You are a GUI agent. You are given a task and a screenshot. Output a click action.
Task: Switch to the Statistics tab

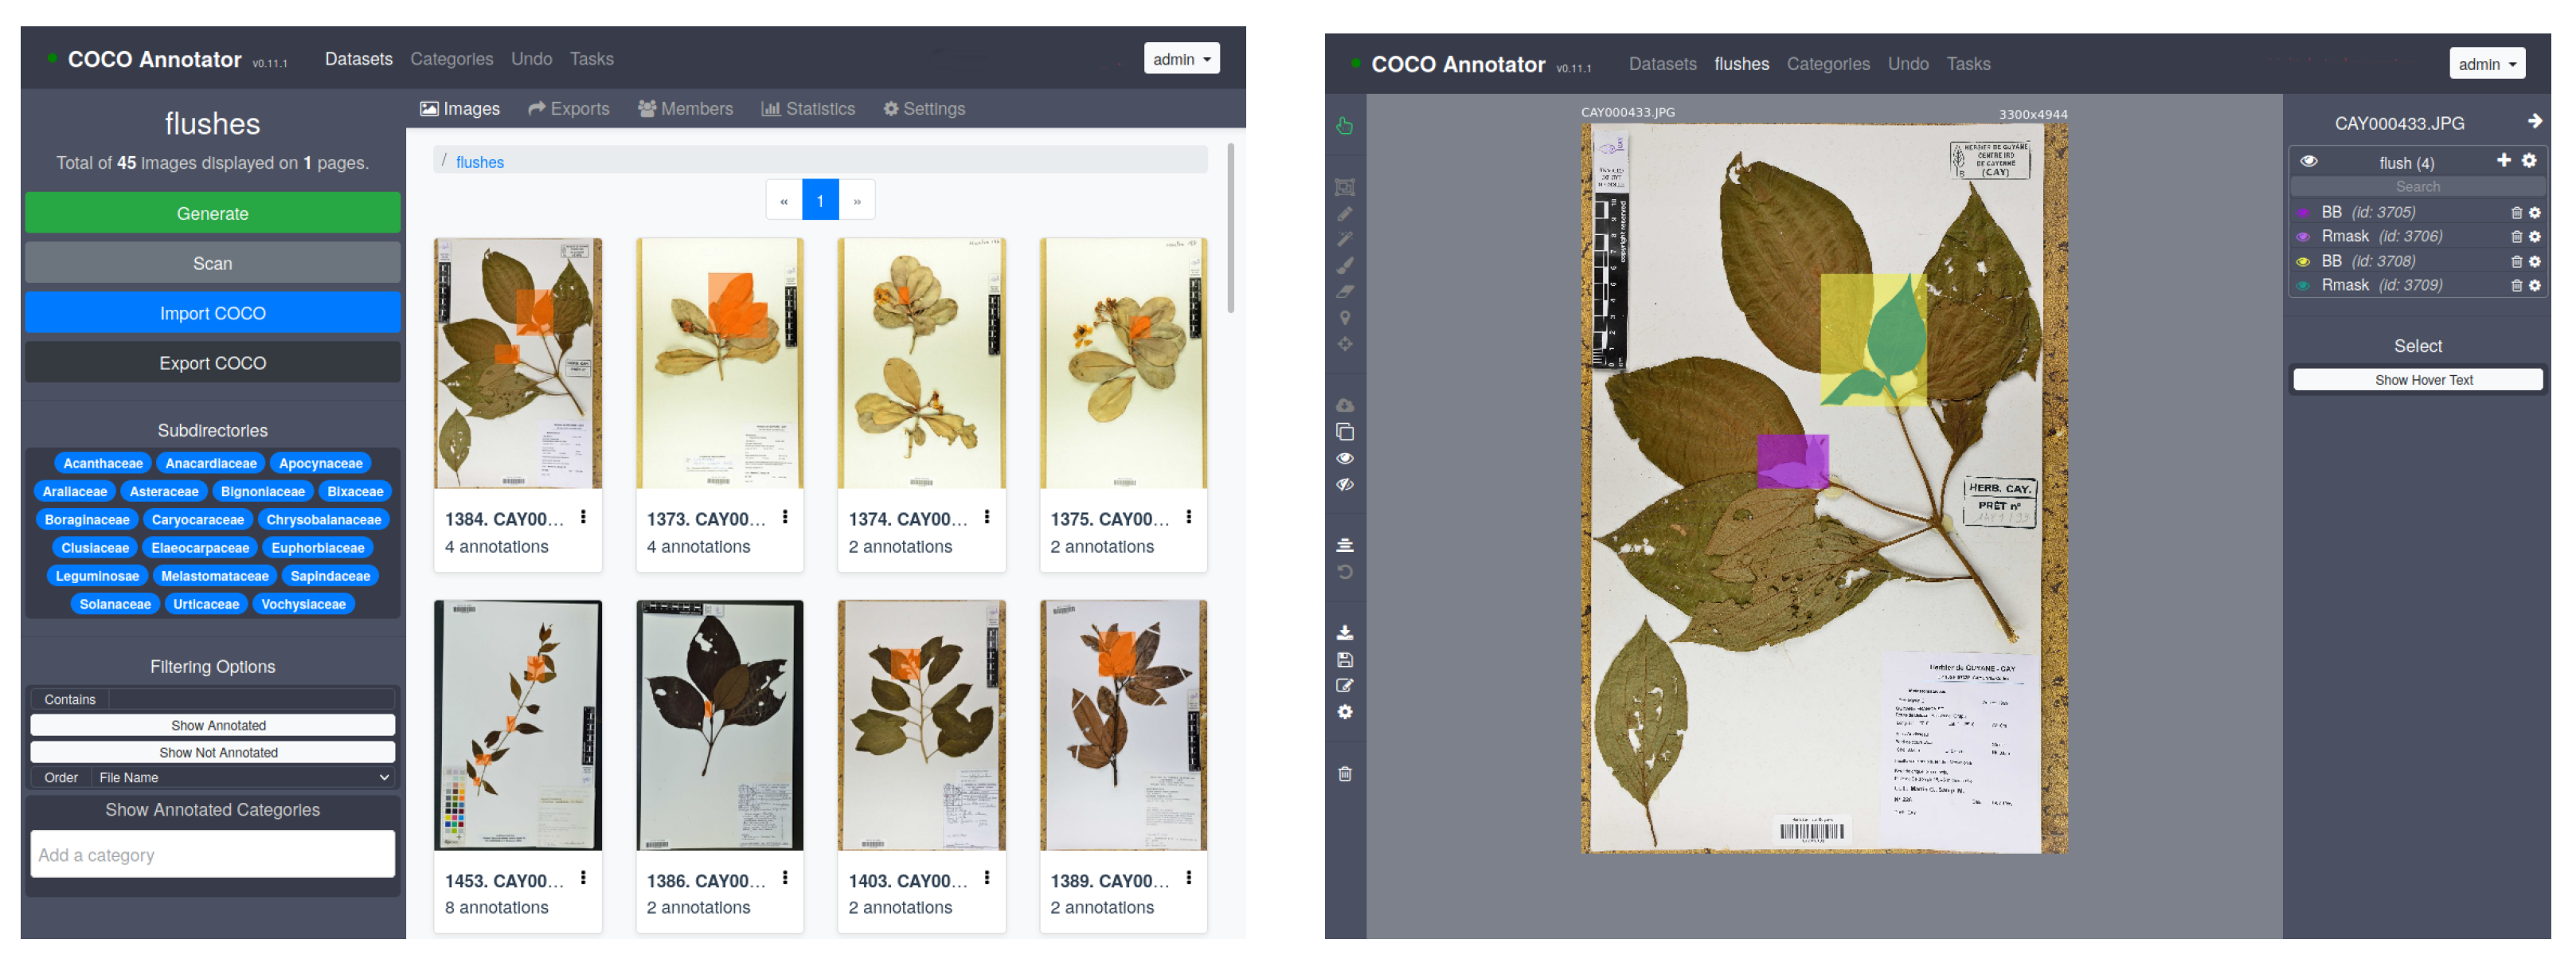(x=808, y=108)
